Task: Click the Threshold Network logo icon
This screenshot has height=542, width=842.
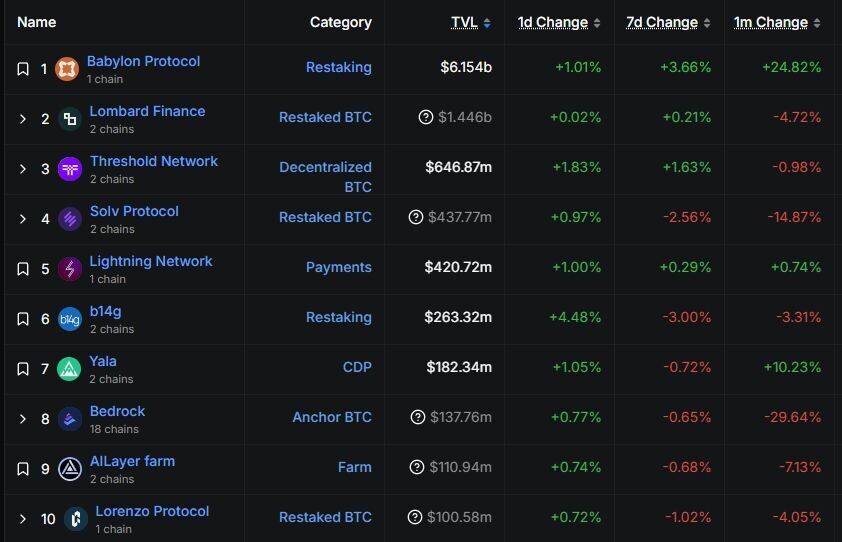Action: [x=70, y=169]
